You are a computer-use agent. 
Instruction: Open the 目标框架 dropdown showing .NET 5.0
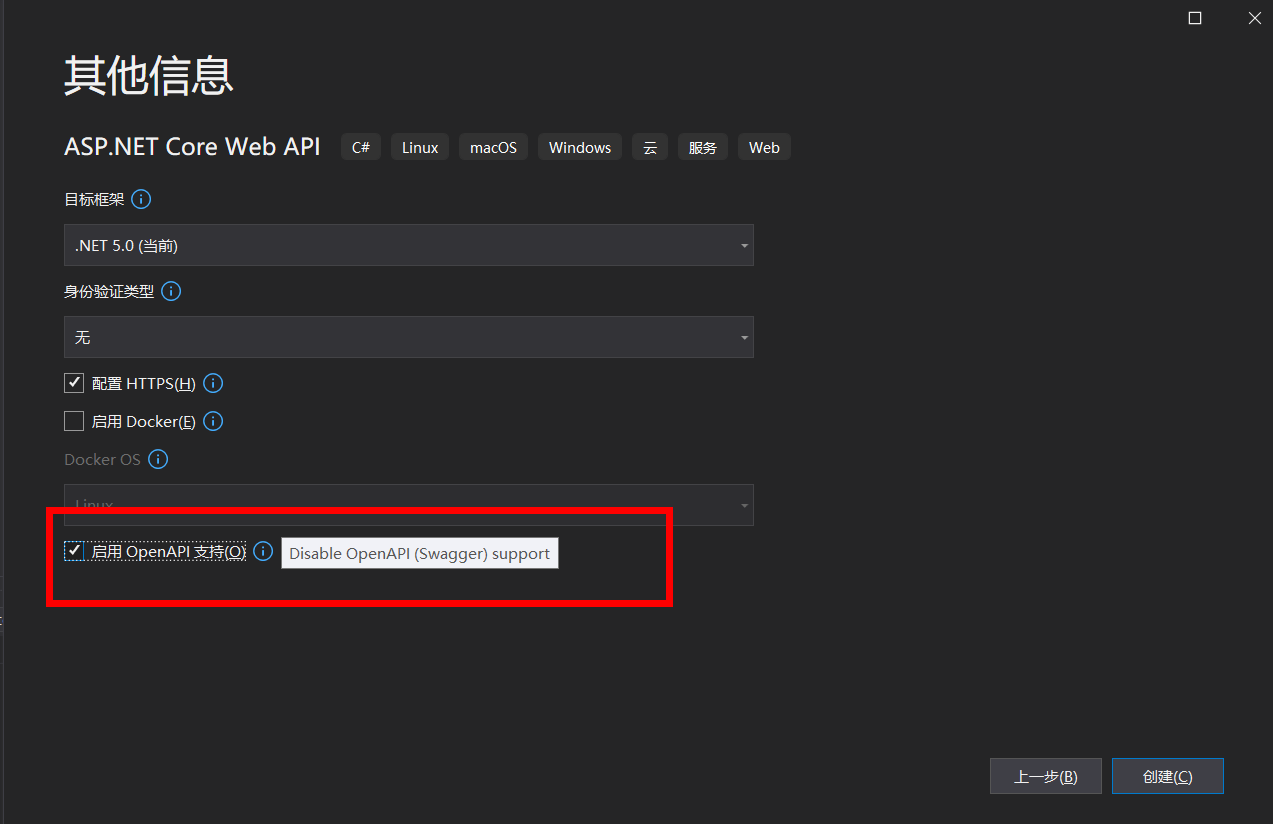[x=408, y=245]
